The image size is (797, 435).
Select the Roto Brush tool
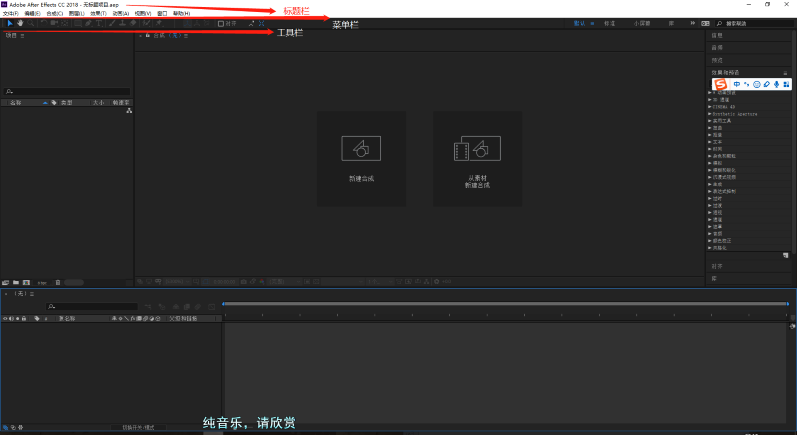tap(146, 23)
